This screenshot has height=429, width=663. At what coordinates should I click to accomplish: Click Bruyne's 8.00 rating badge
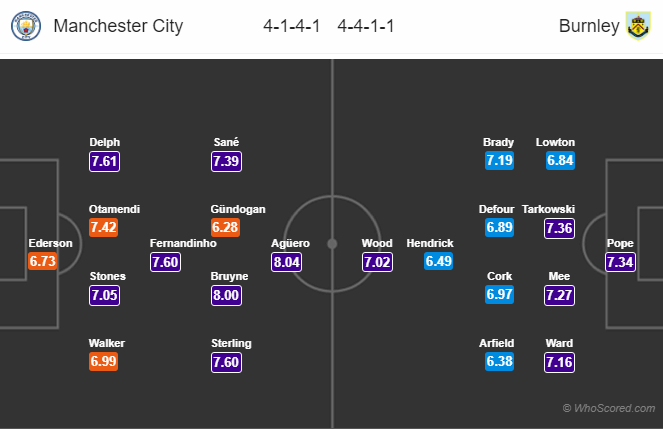coord(226,296)
